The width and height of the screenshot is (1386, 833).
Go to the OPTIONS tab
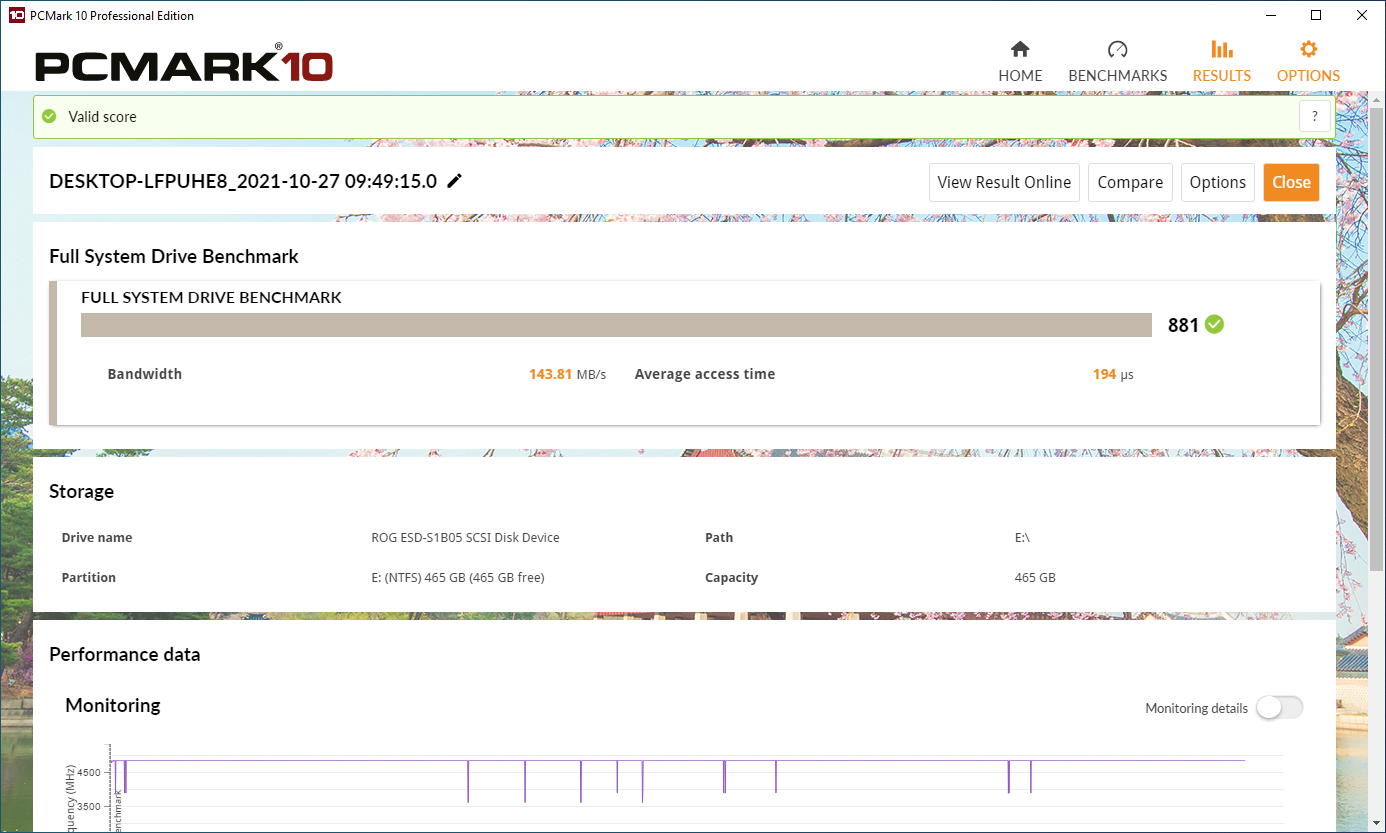coord(1308,61)
